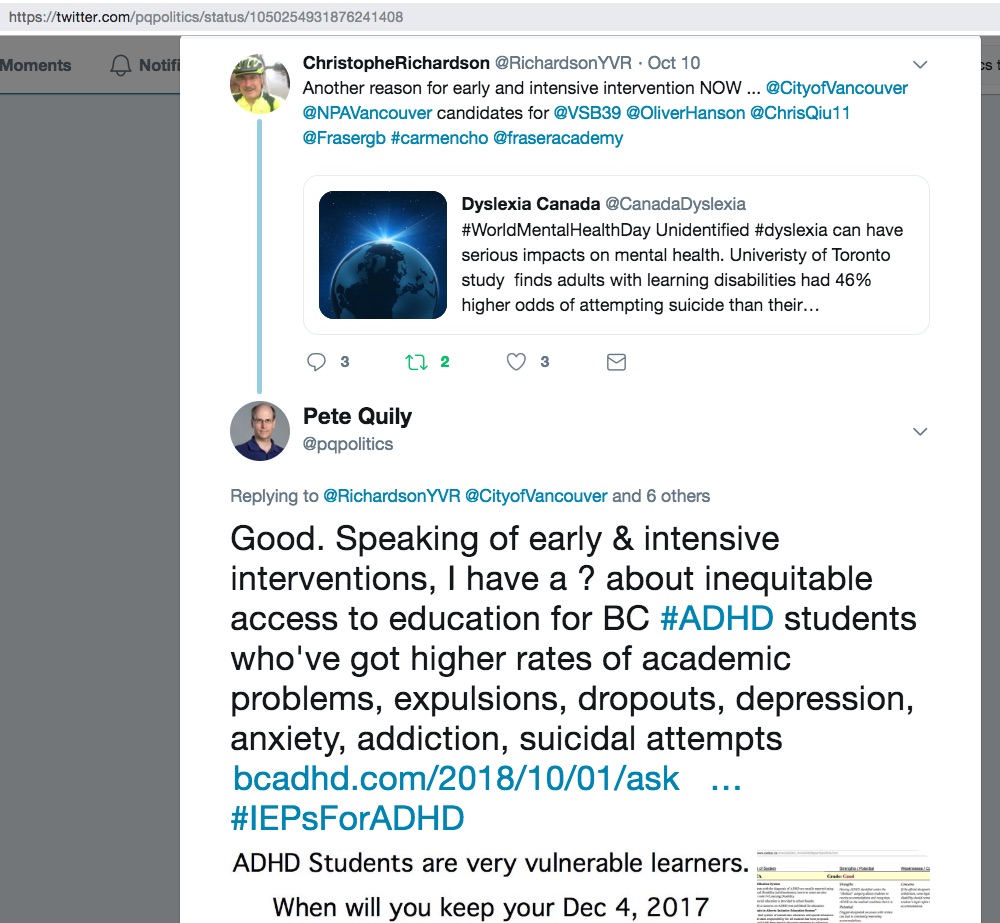The image size is (1000, 923).
Task: Like Christophe's tweet with heart icon
Action: (516, 362)
